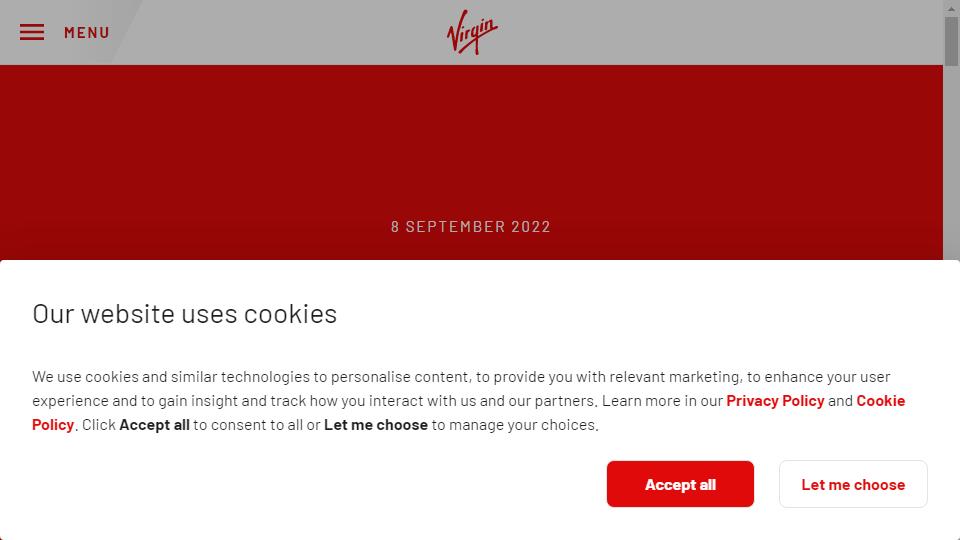Click the cookie description paragraph's first line
The image size is (960, 540).
point(400,377)
